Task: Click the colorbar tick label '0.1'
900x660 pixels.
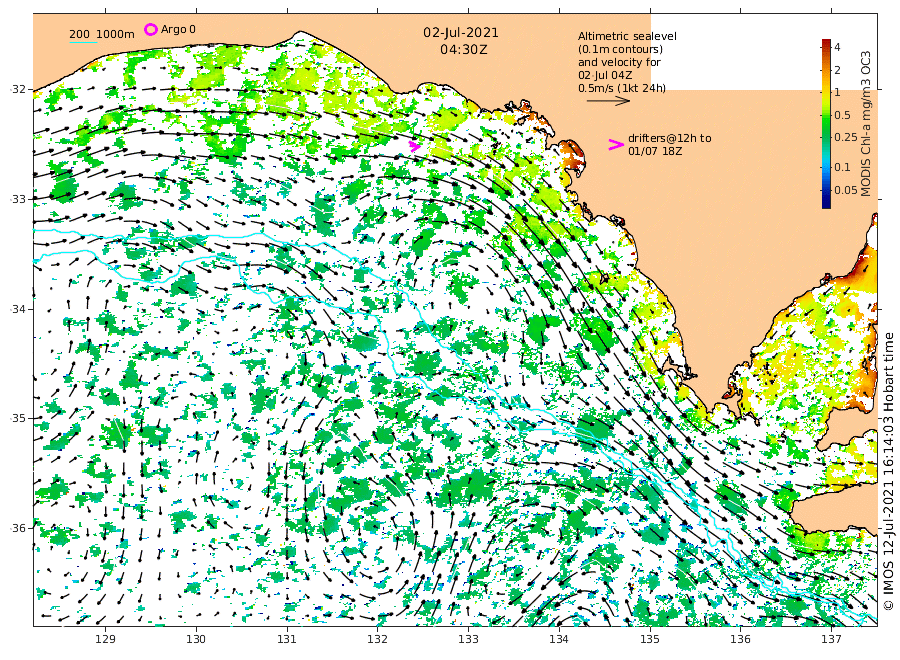Action: pyautogui.click(x=843, y=167)
